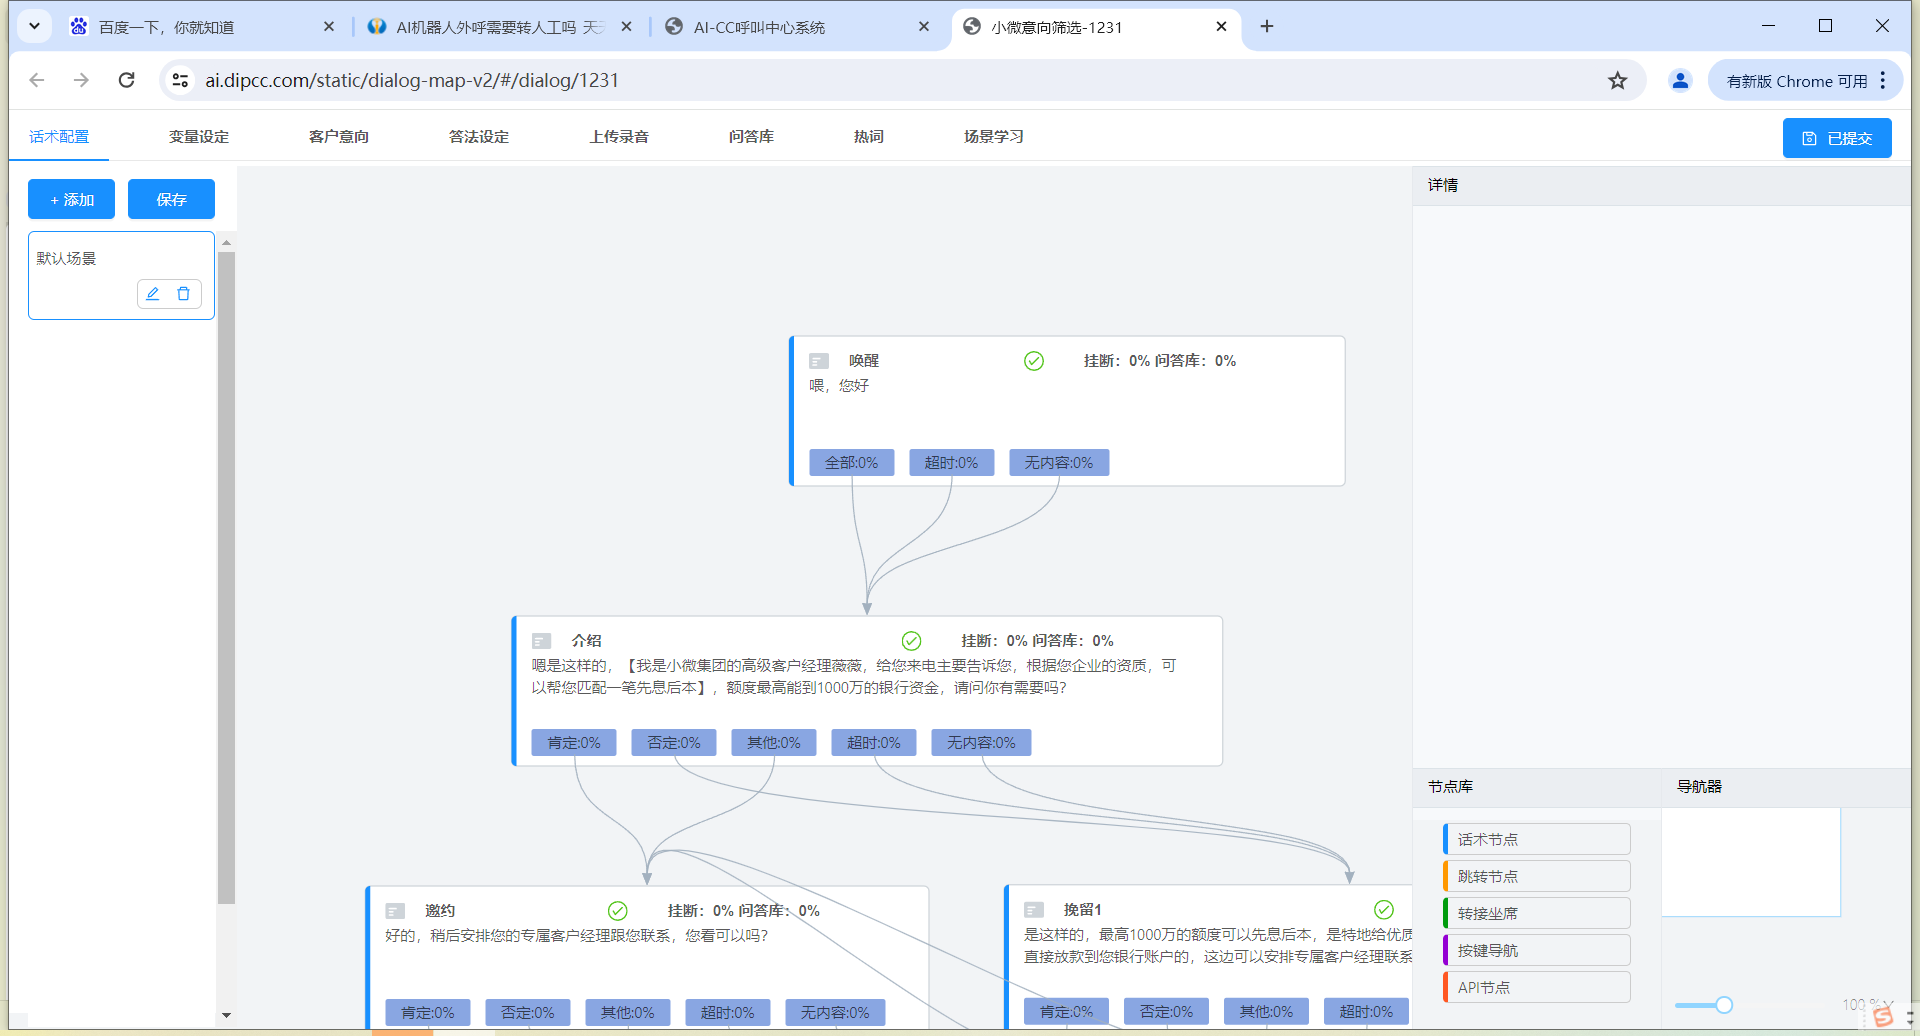Open the tab search dropdown arrow
Screen dimensions: 1920x1036
point(34,27)
